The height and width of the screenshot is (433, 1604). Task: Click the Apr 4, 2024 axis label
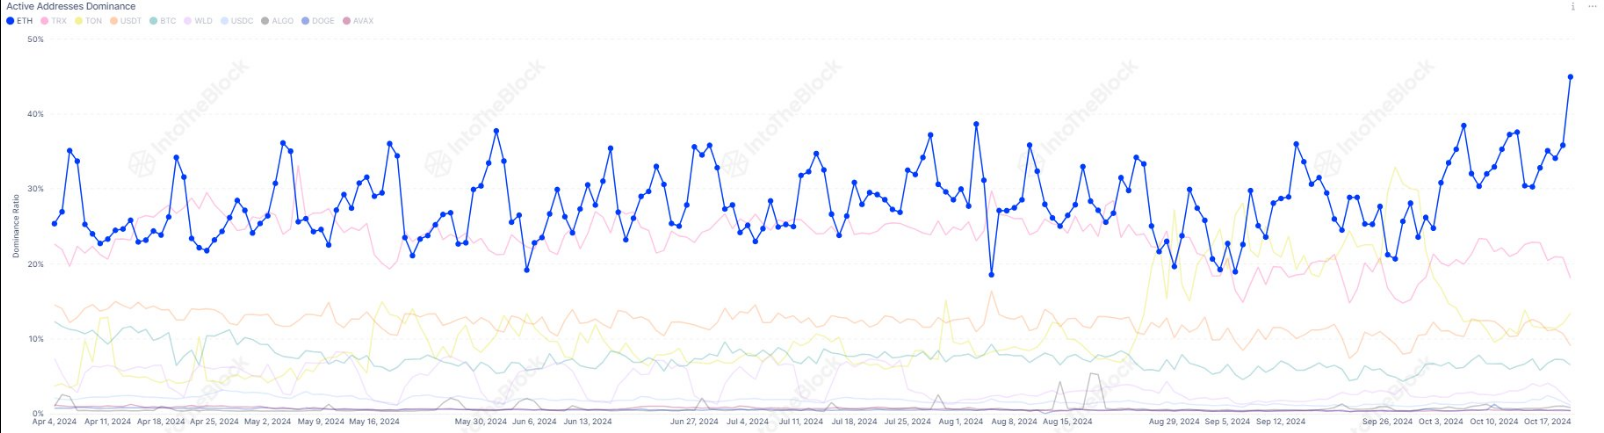[x=54, y=422]
